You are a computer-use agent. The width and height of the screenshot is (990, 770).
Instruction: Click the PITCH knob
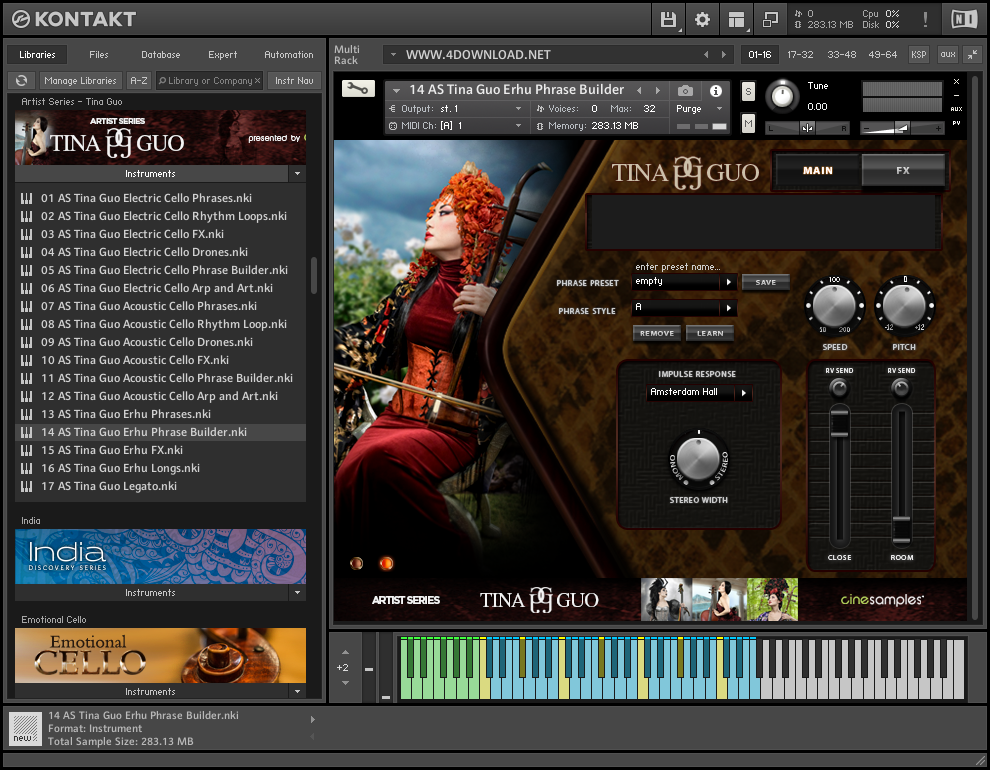pos(904,305)
